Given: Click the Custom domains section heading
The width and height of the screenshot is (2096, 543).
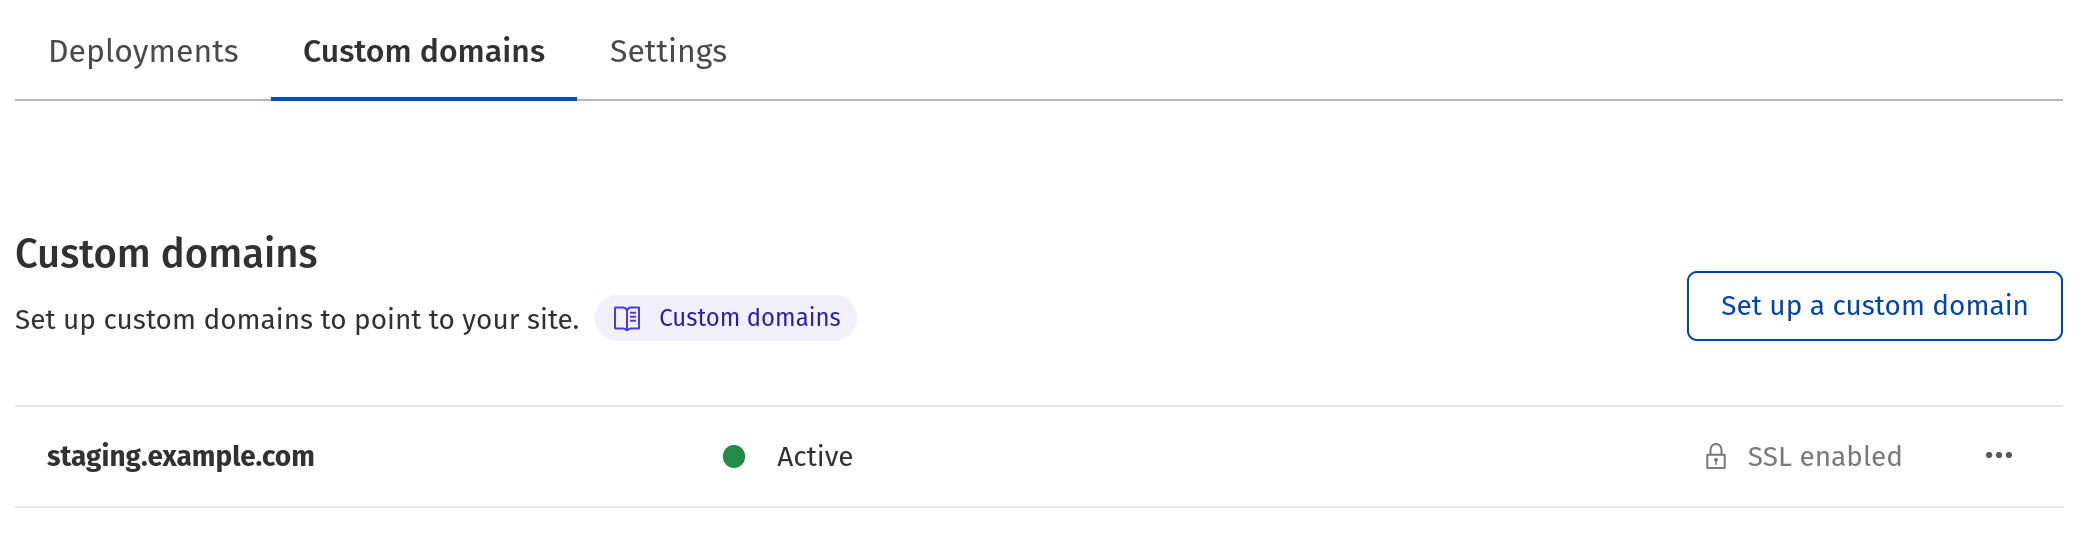Looking at the screenshot, I should click(x=166, y=254).
